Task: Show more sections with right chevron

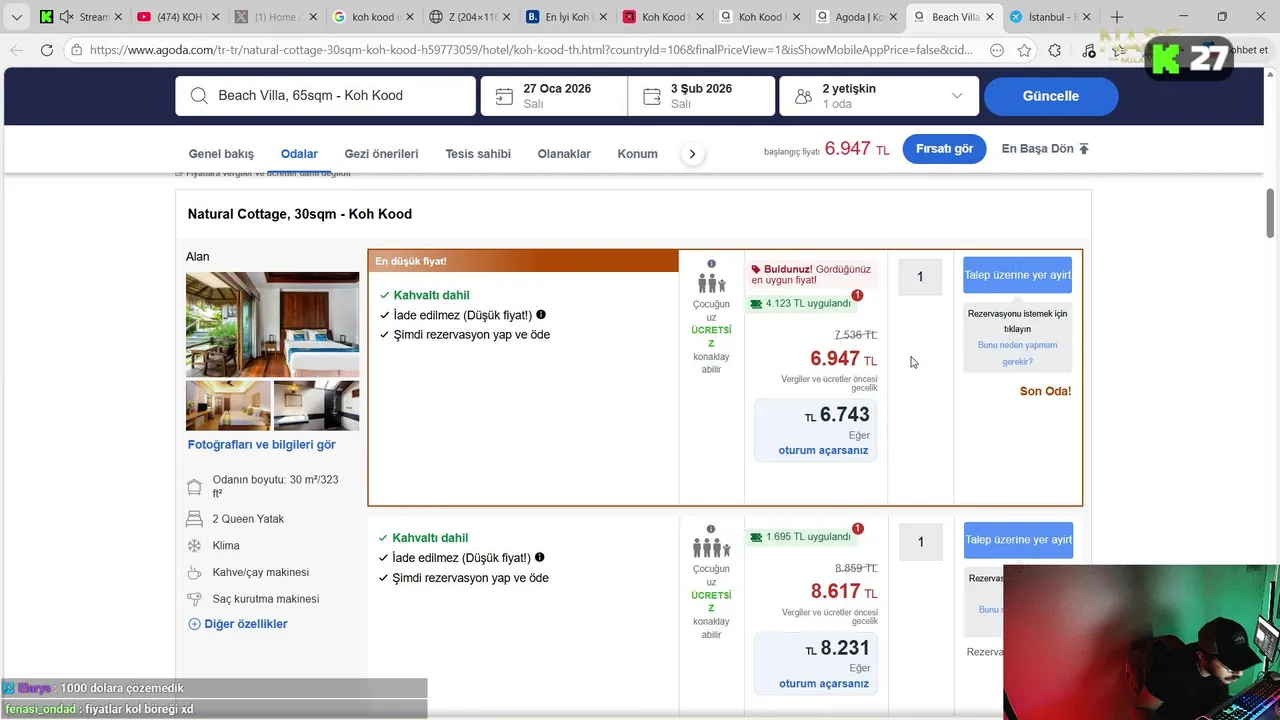Action: click(692, 154)
